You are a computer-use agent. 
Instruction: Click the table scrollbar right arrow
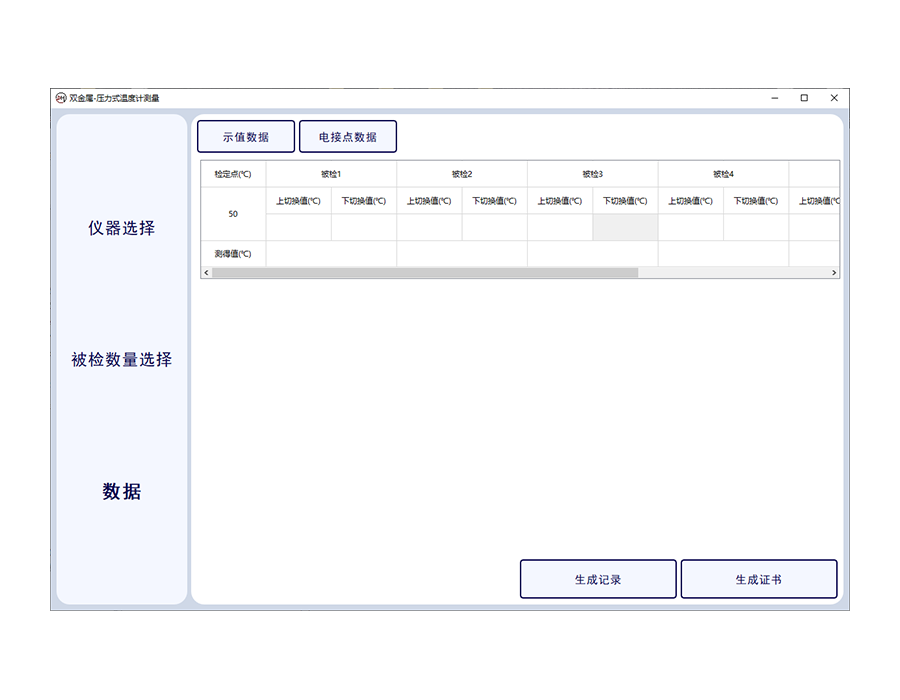(x=834, y=272)
